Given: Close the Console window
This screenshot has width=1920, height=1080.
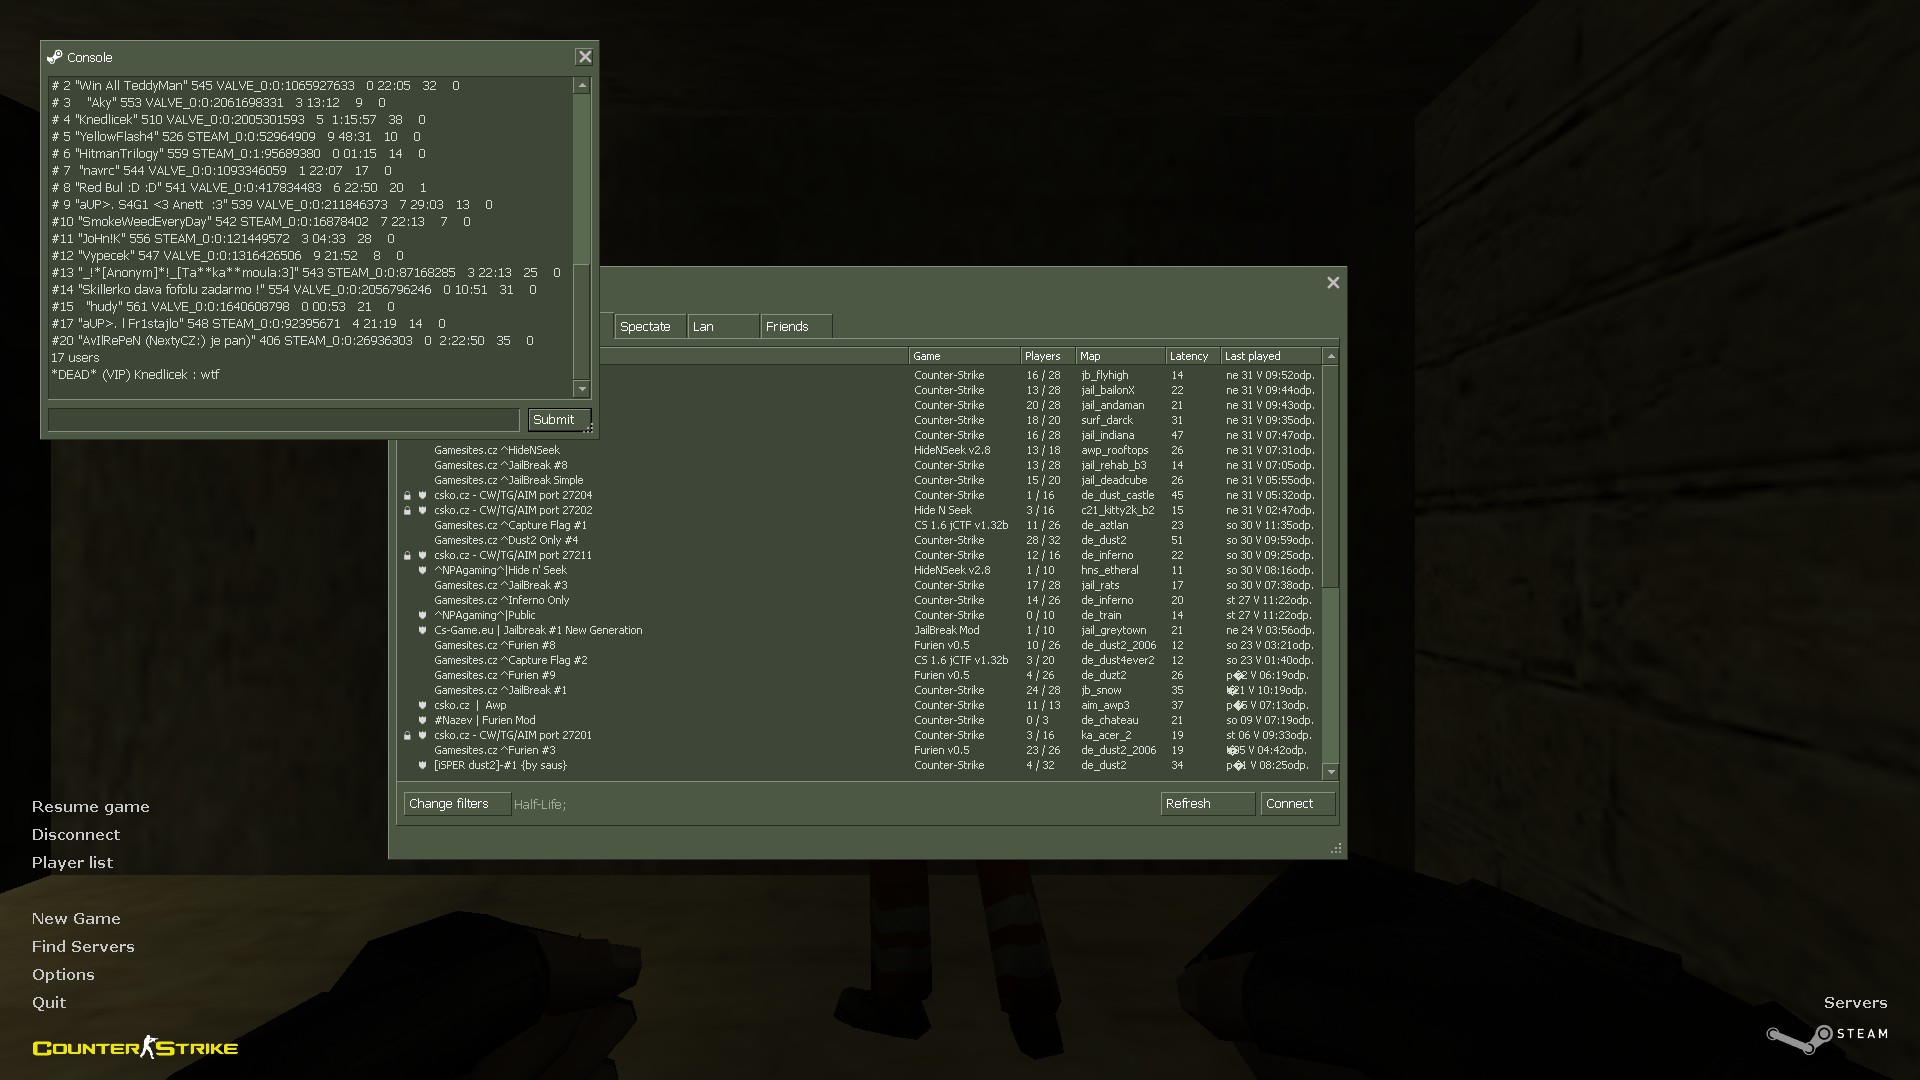Looking at the screenshot, I should click(x=585, y=57).
